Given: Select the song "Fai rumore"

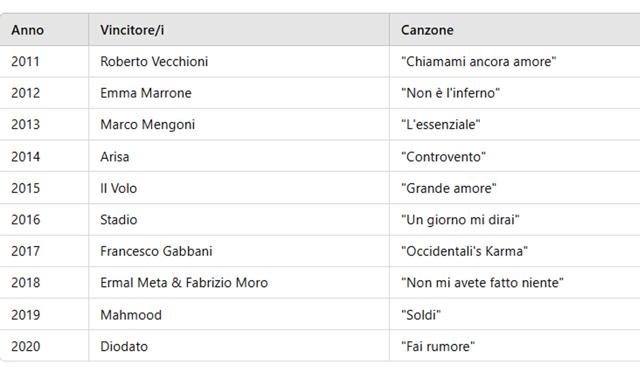Looking at the screenshot, I should click(438, 346).
